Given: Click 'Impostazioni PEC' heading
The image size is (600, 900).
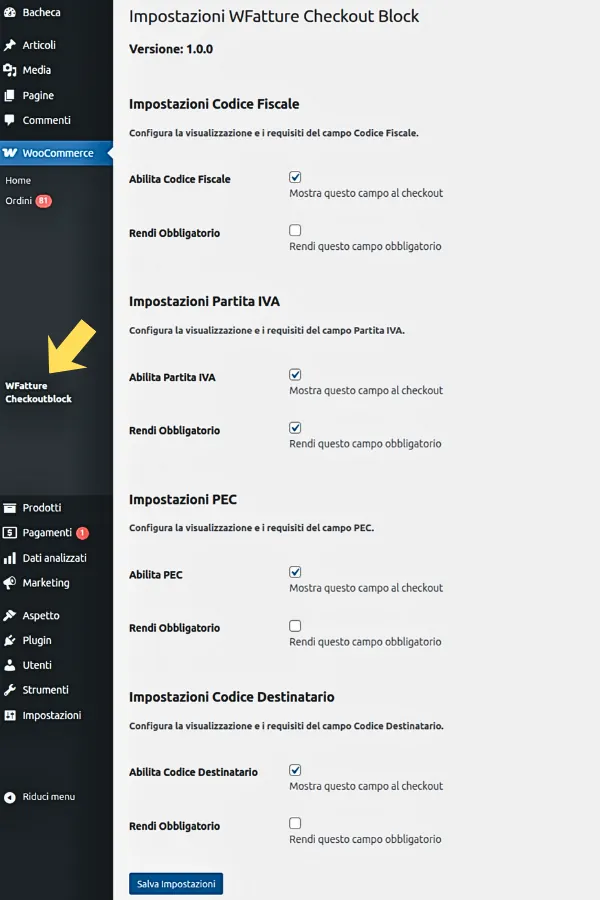Looking at the screenshot, I should 183,499.
